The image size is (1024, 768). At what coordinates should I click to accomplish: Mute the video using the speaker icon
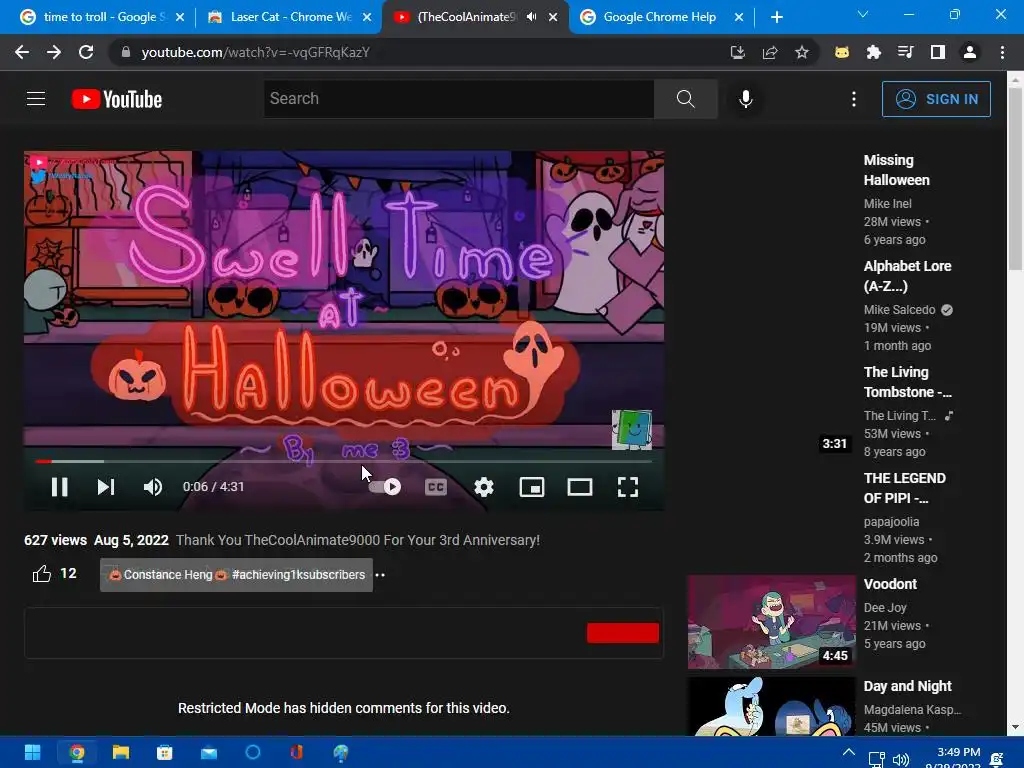click(153, 487)
